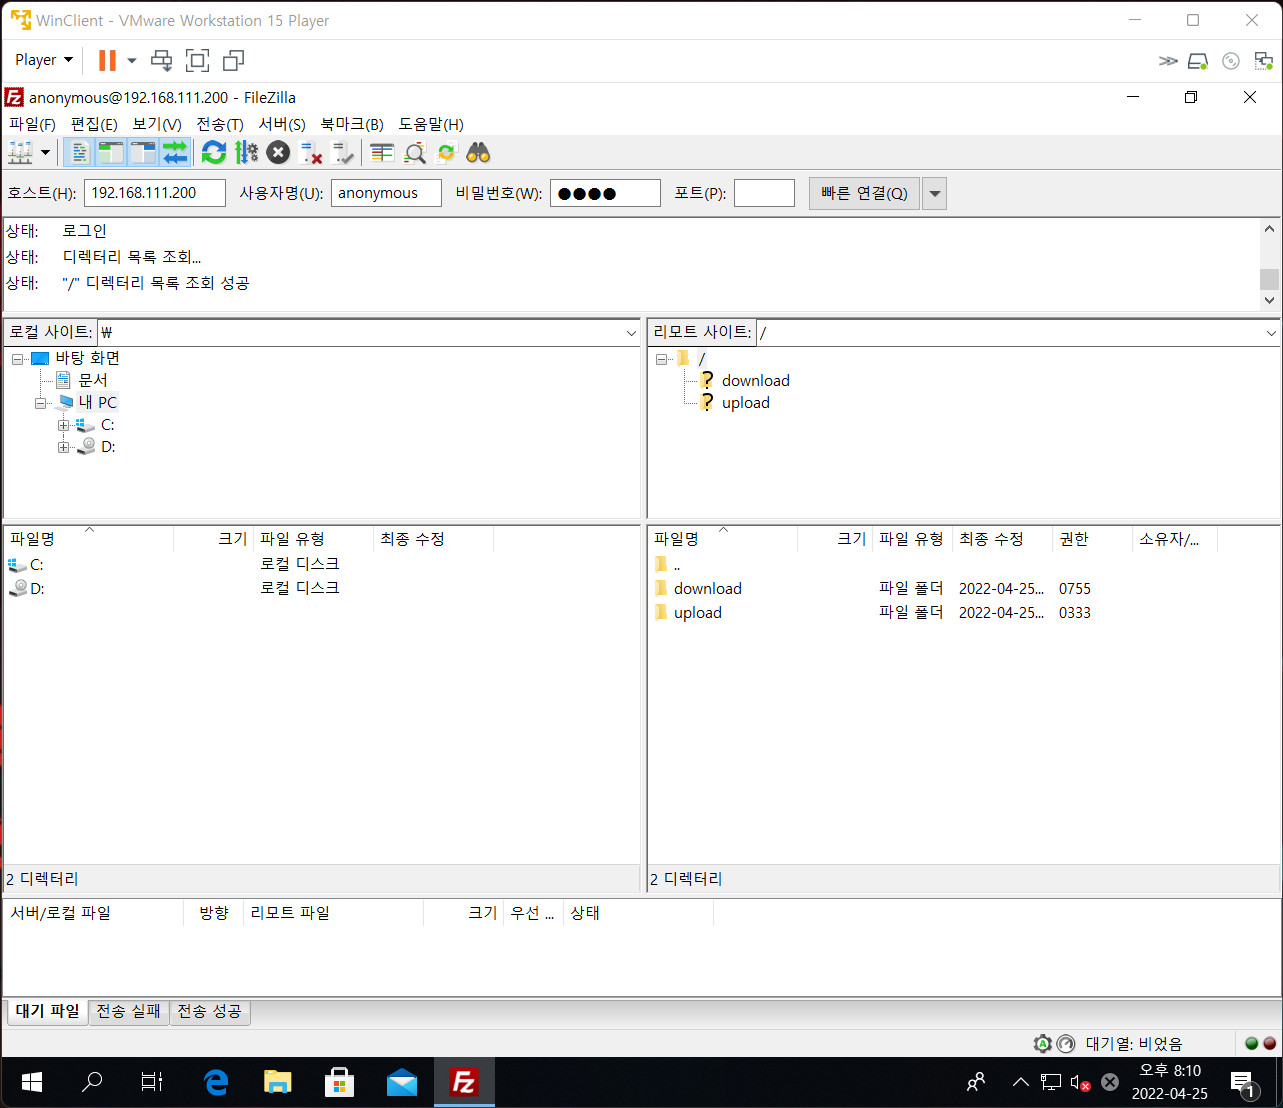Toggle synchronized browsing icon

(x=446, y=153)
